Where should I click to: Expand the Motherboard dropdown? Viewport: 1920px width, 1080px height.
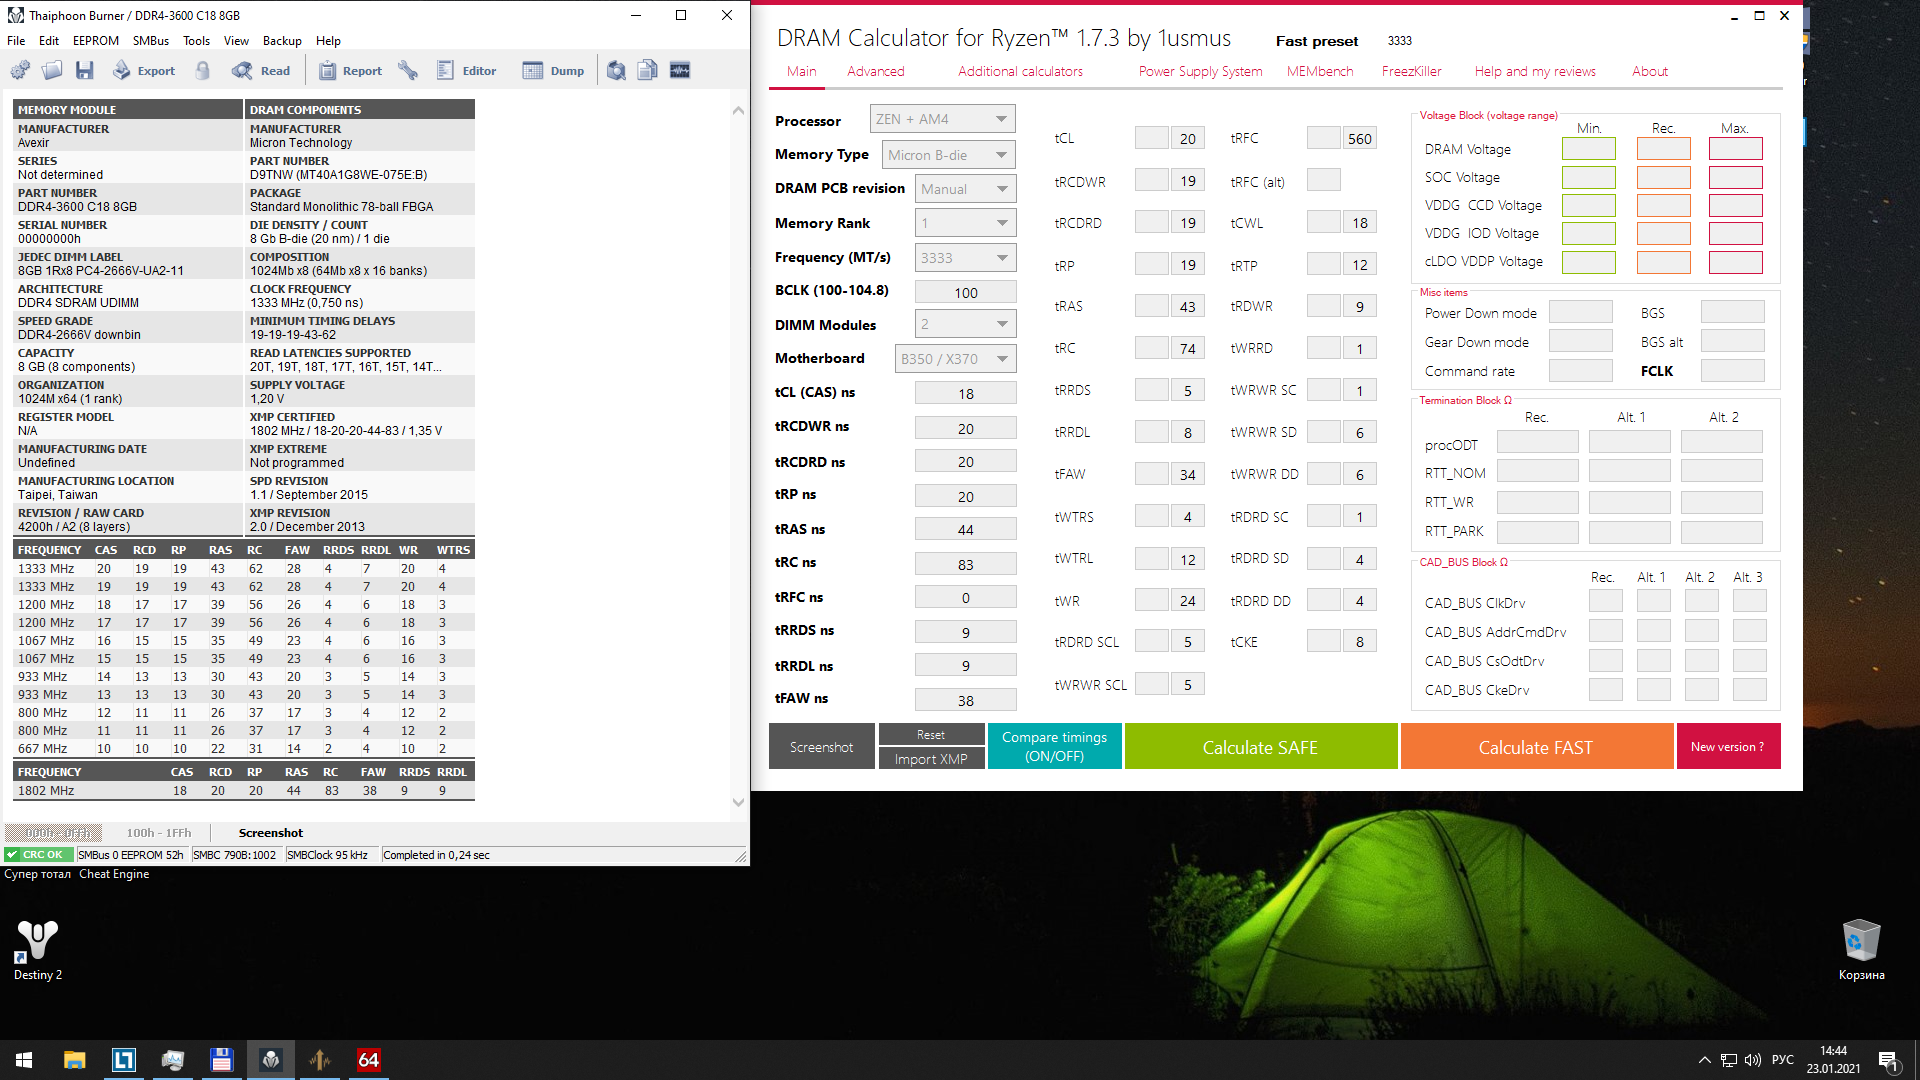tap(955, 359)
